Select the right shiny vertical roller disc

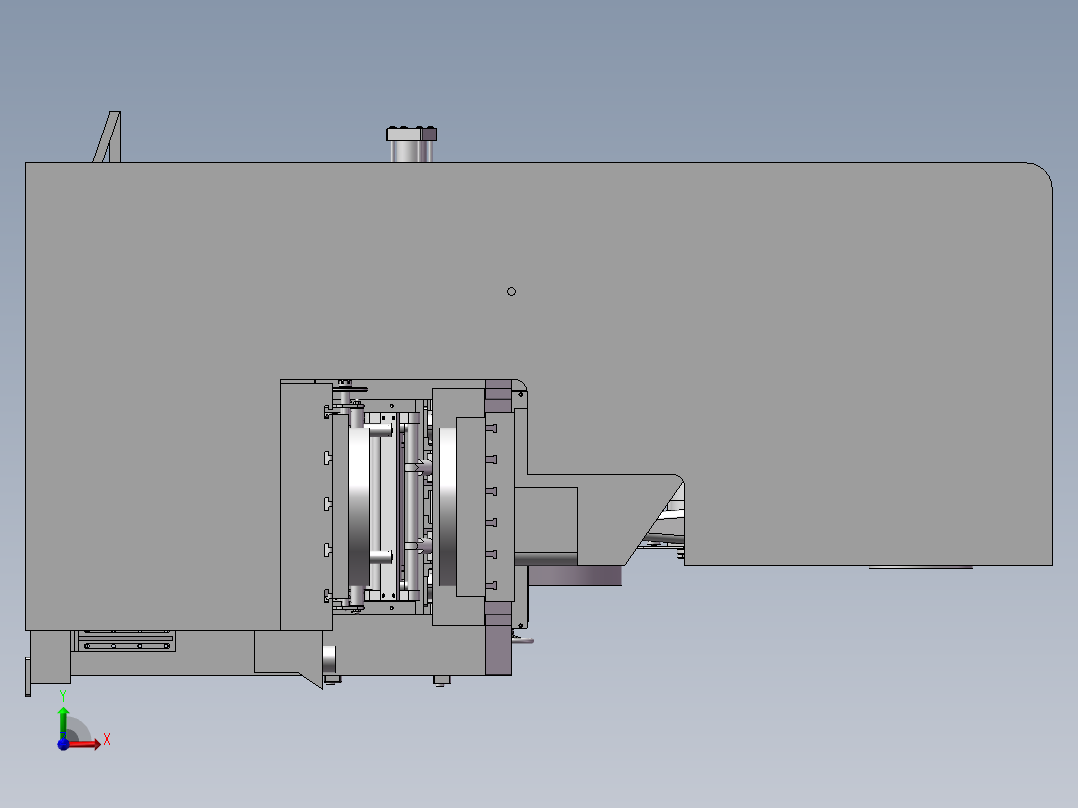tap(448, 507)
